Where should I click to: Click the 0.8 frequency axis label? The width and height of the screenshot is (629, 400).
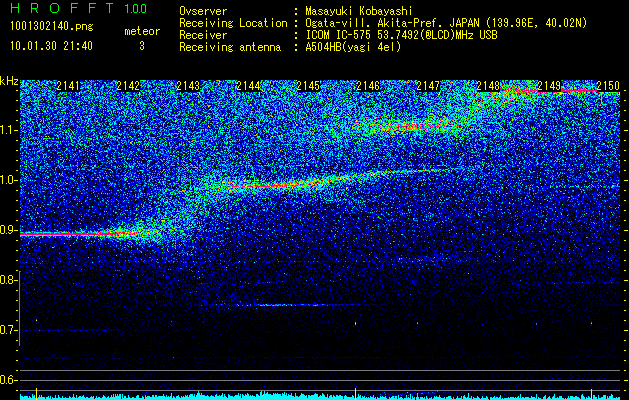8,280
